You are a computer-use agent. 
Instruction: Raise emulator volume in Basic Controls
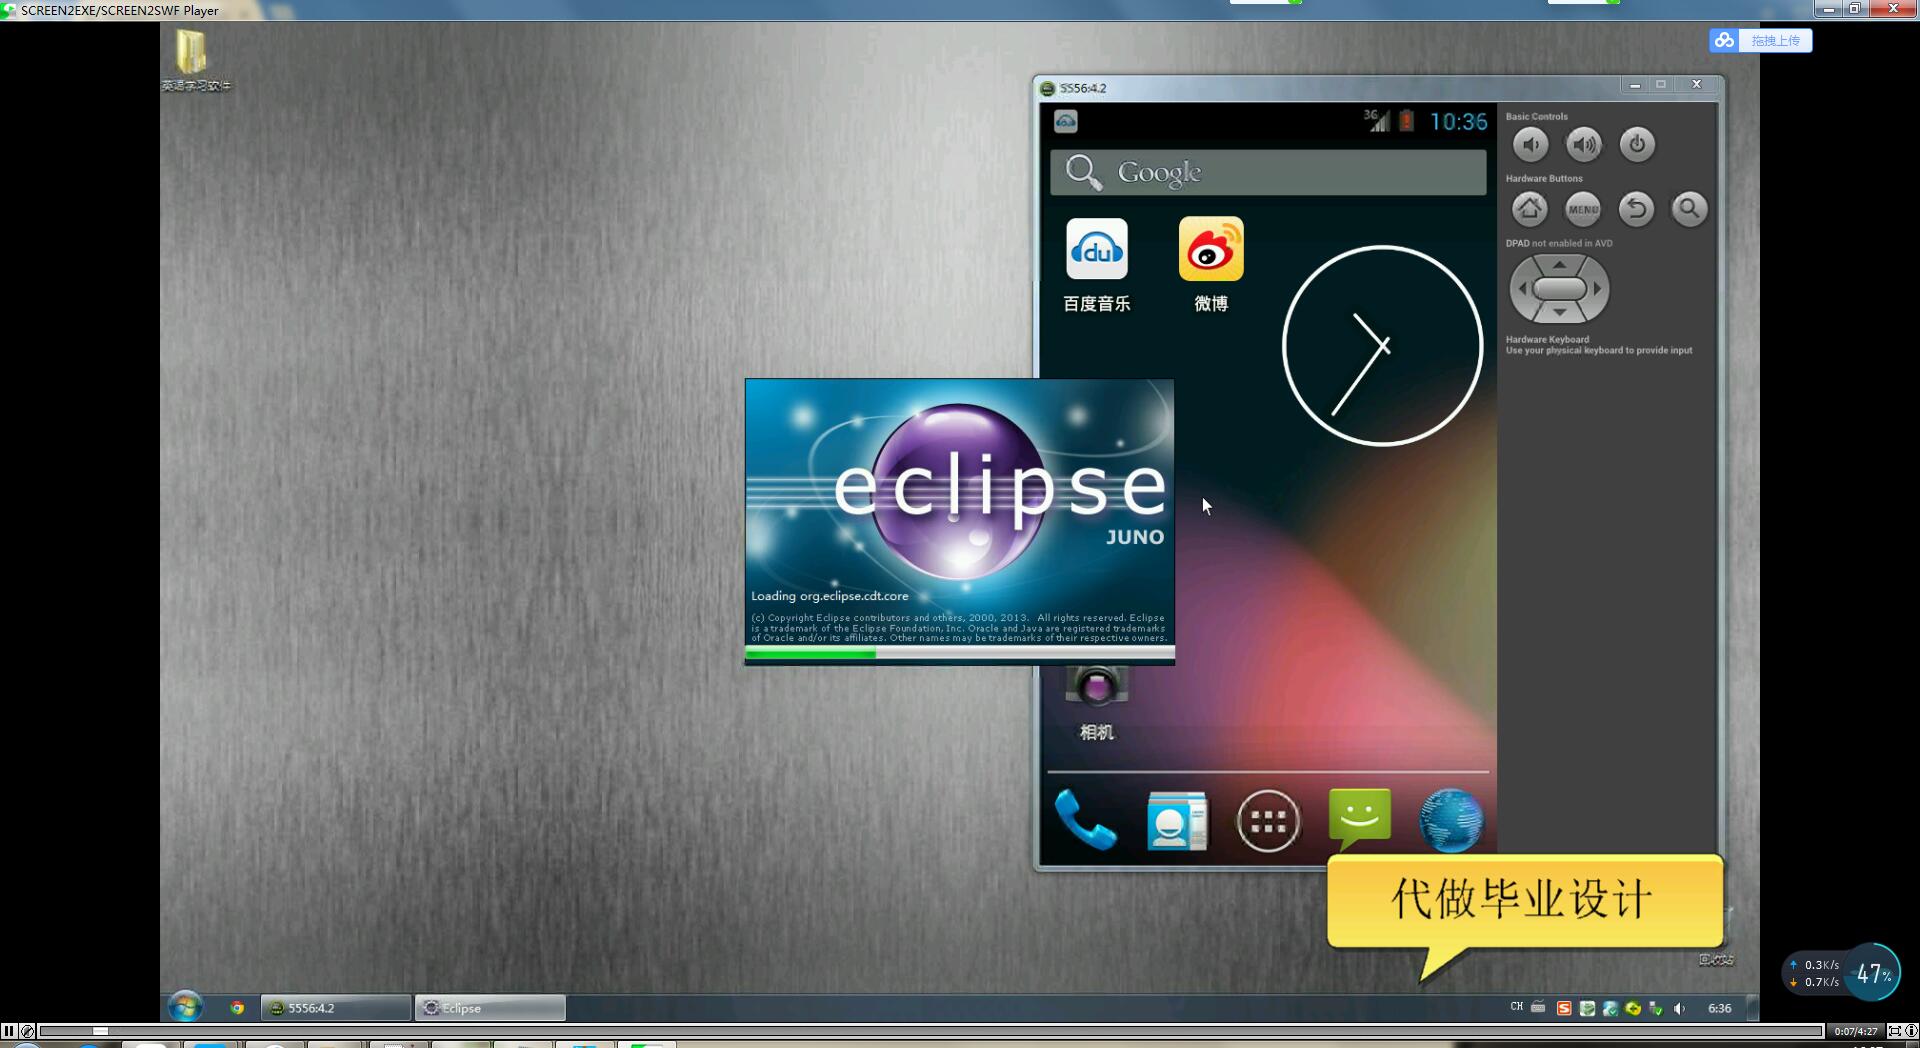[1584, 145]
